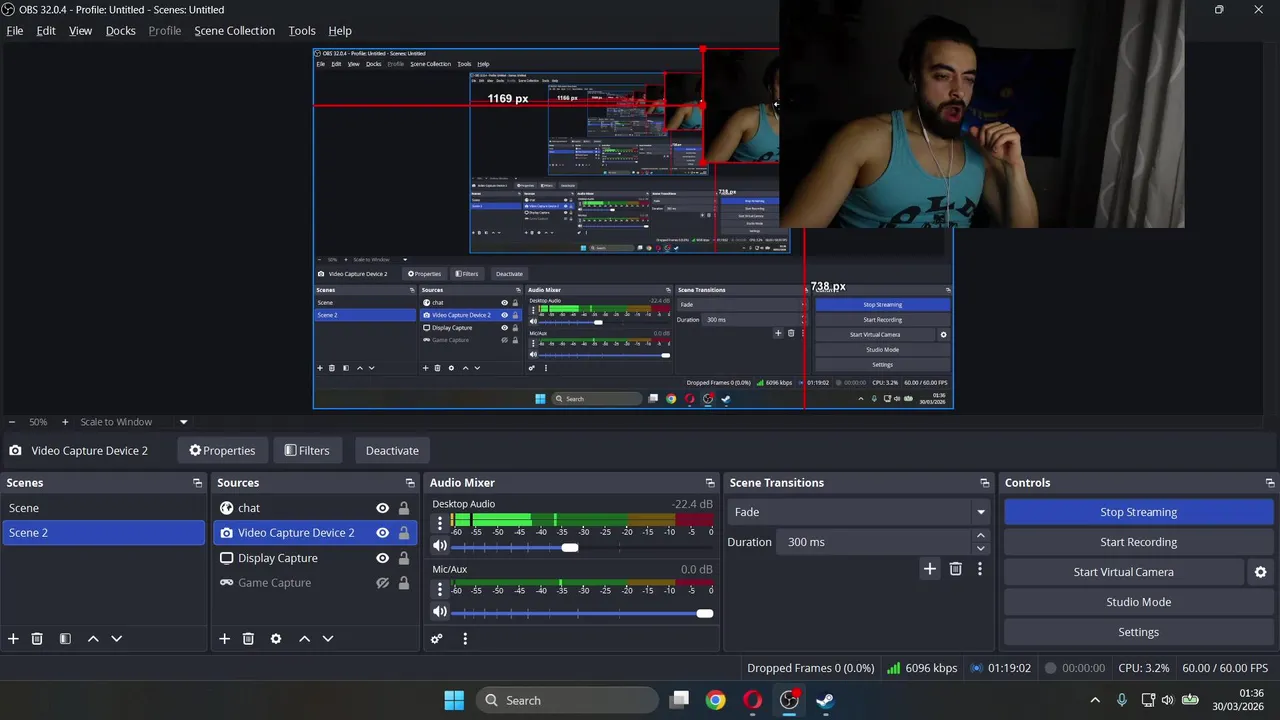Viewport: 1280px width, 720px height.
Task: Show the Game Capture source eye icon
Action: pos(382,583)
